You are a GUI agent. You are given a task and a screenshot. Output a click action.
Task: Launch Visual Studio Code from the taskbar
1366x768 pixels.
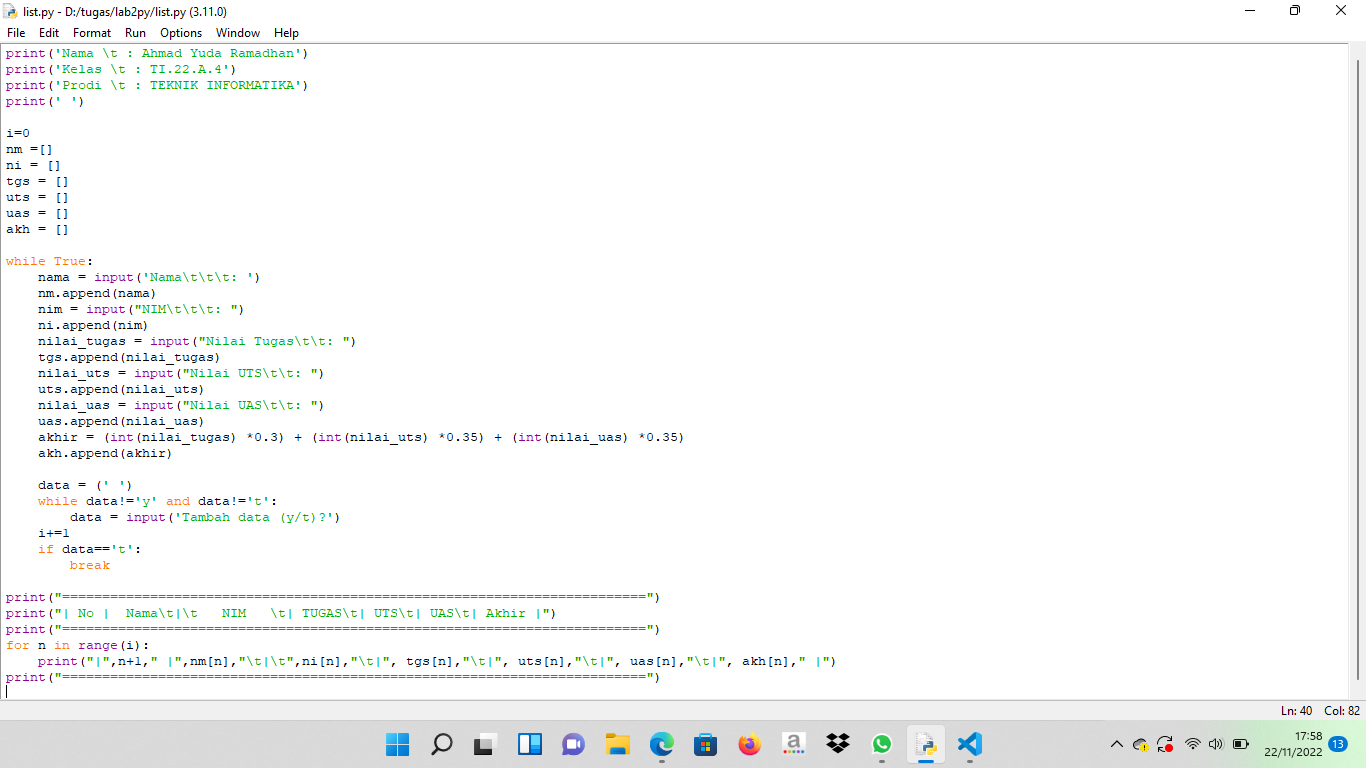(969, 744)
